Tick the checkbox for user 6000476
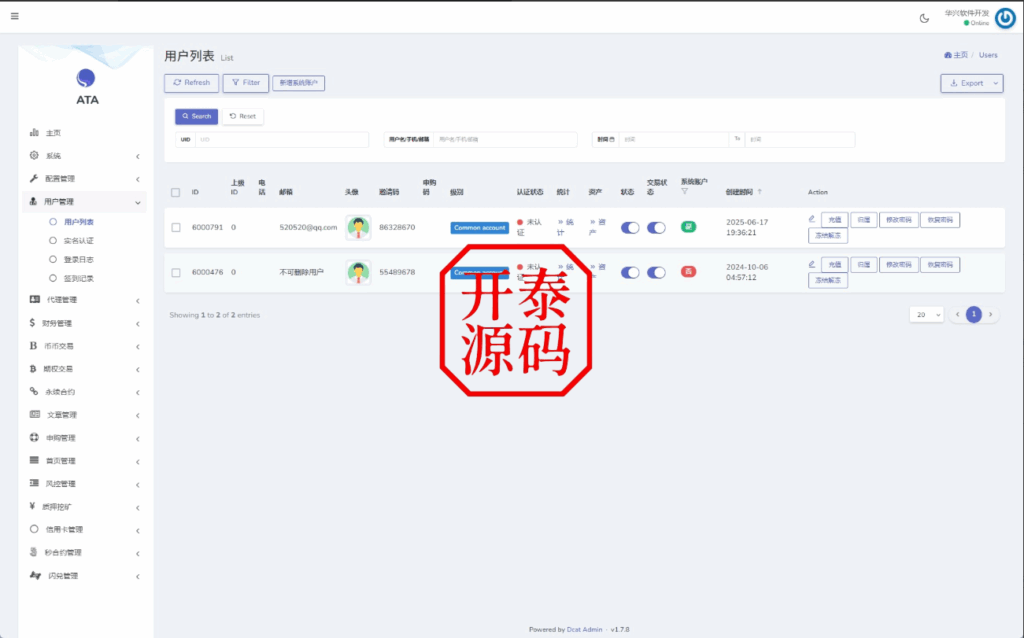The image size is (1024, 638). click(176, 272)
